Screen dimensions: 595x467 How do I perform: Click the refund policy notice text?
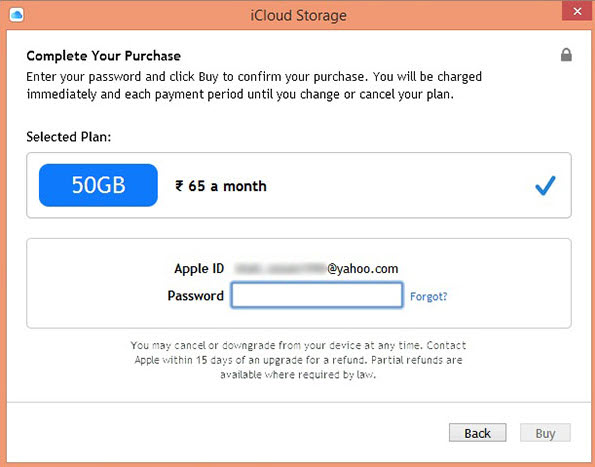coord(298,360)
